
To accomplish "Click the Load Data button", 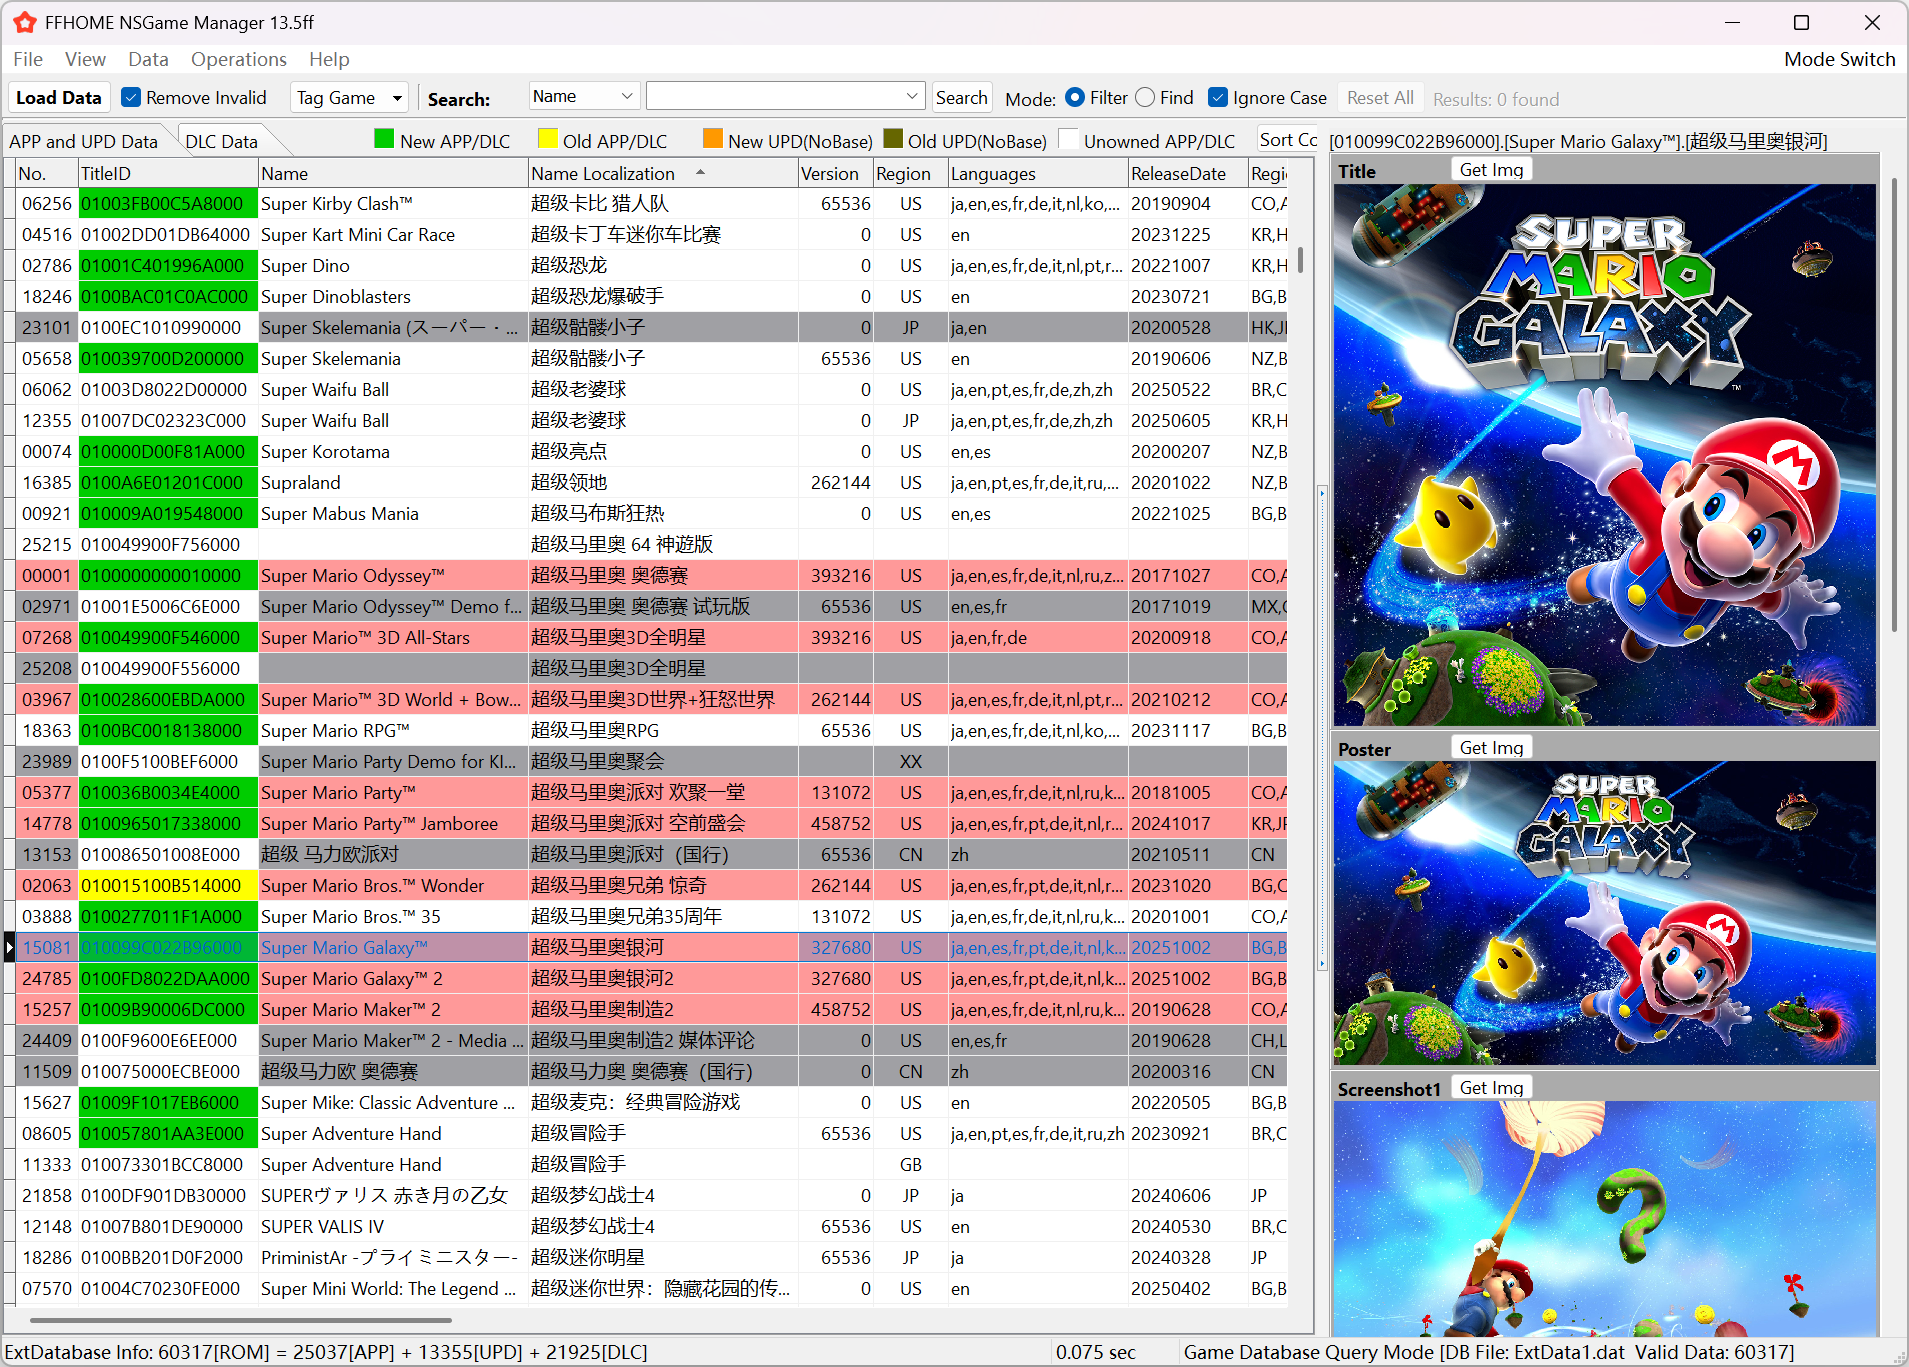I will pyautogui.click(x=59, y=97).
